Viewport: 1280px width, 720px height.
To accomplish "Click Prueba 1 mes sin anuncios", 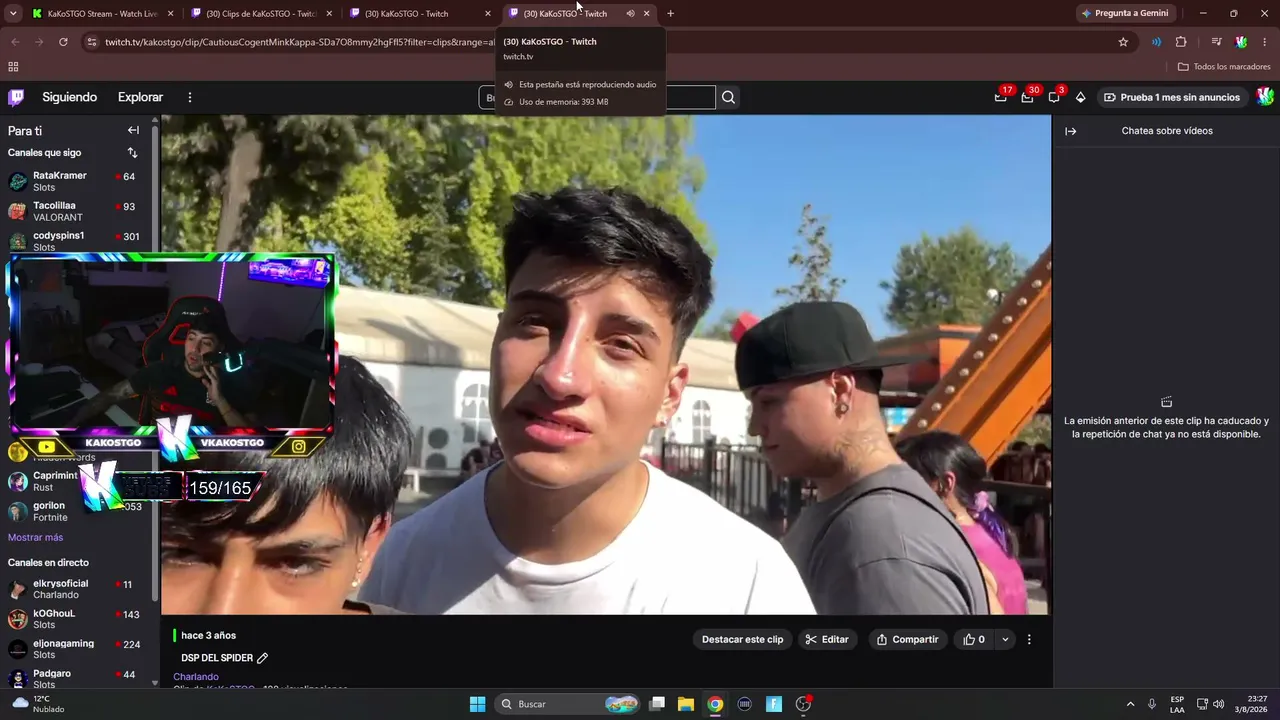I will (1171, 97).
